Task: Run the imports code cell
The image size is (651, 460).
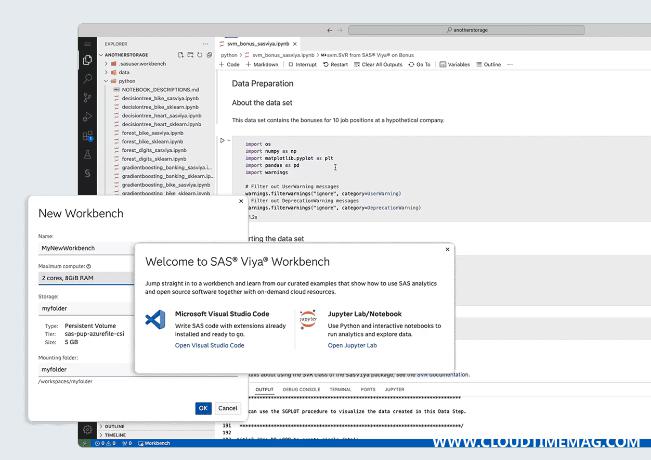Action: 222,140
